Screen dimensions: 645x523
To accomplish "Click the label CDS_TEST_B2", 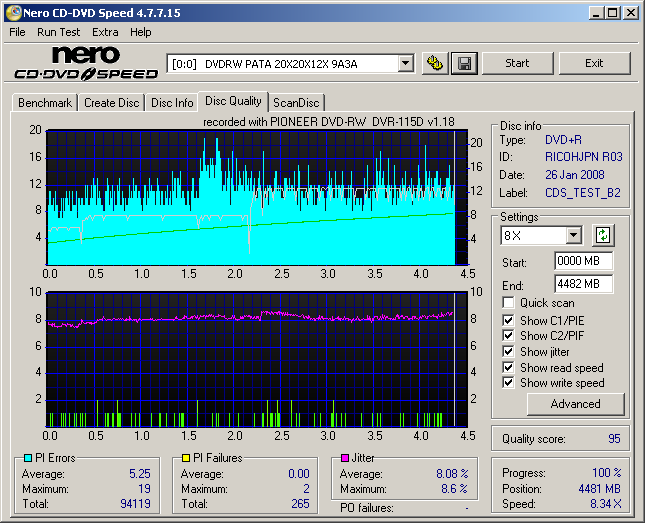I will 583,193.
